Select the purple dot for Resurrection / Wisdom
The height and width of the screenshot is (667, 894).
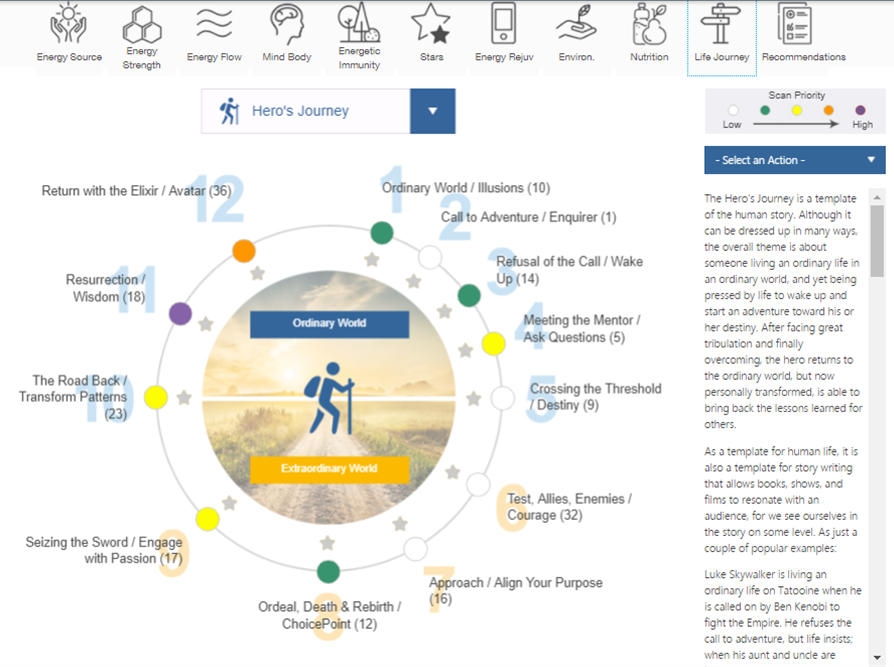(x=180, y=314)
